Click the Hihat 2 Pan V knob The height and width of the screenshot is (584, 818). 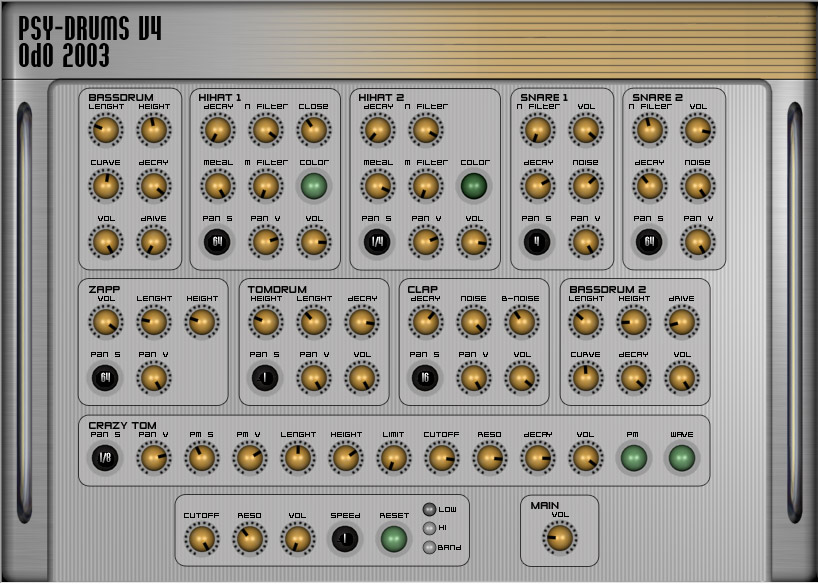pyautogui.click(x=426, y=242)
